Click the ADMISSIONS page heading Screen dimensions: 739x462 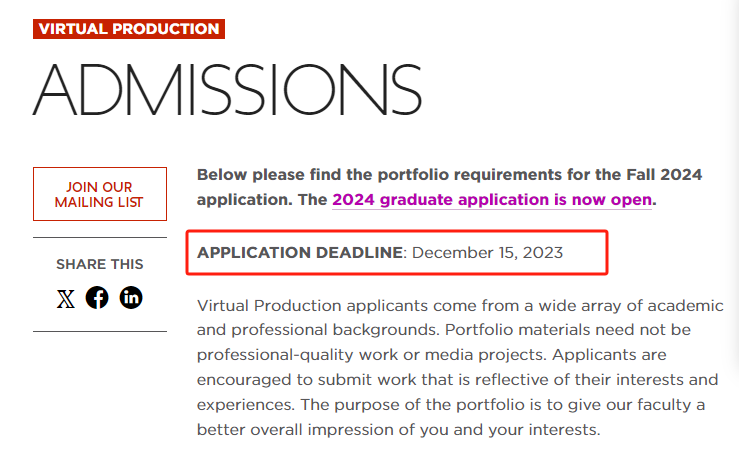[227, 90]
